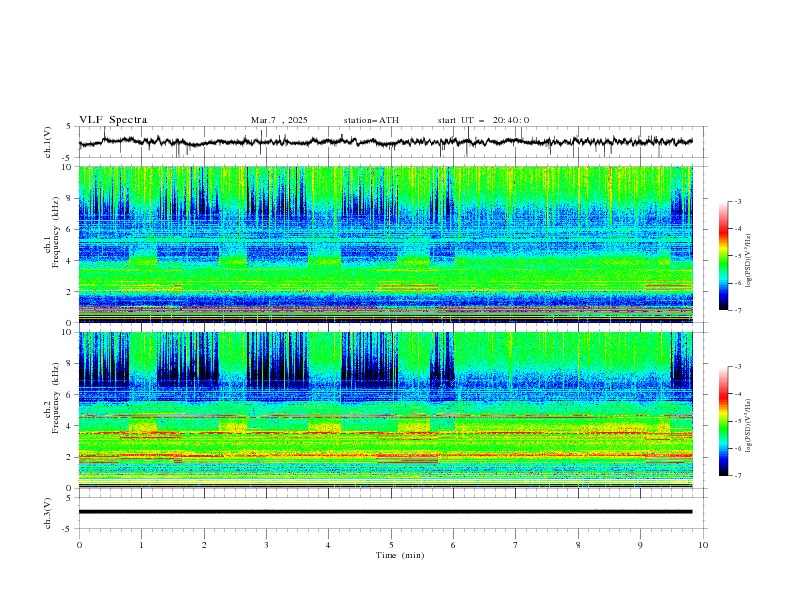Viewport: 792px width, 612px height.
Task: Click the time axis tick label 9
Action: point(640,545)
